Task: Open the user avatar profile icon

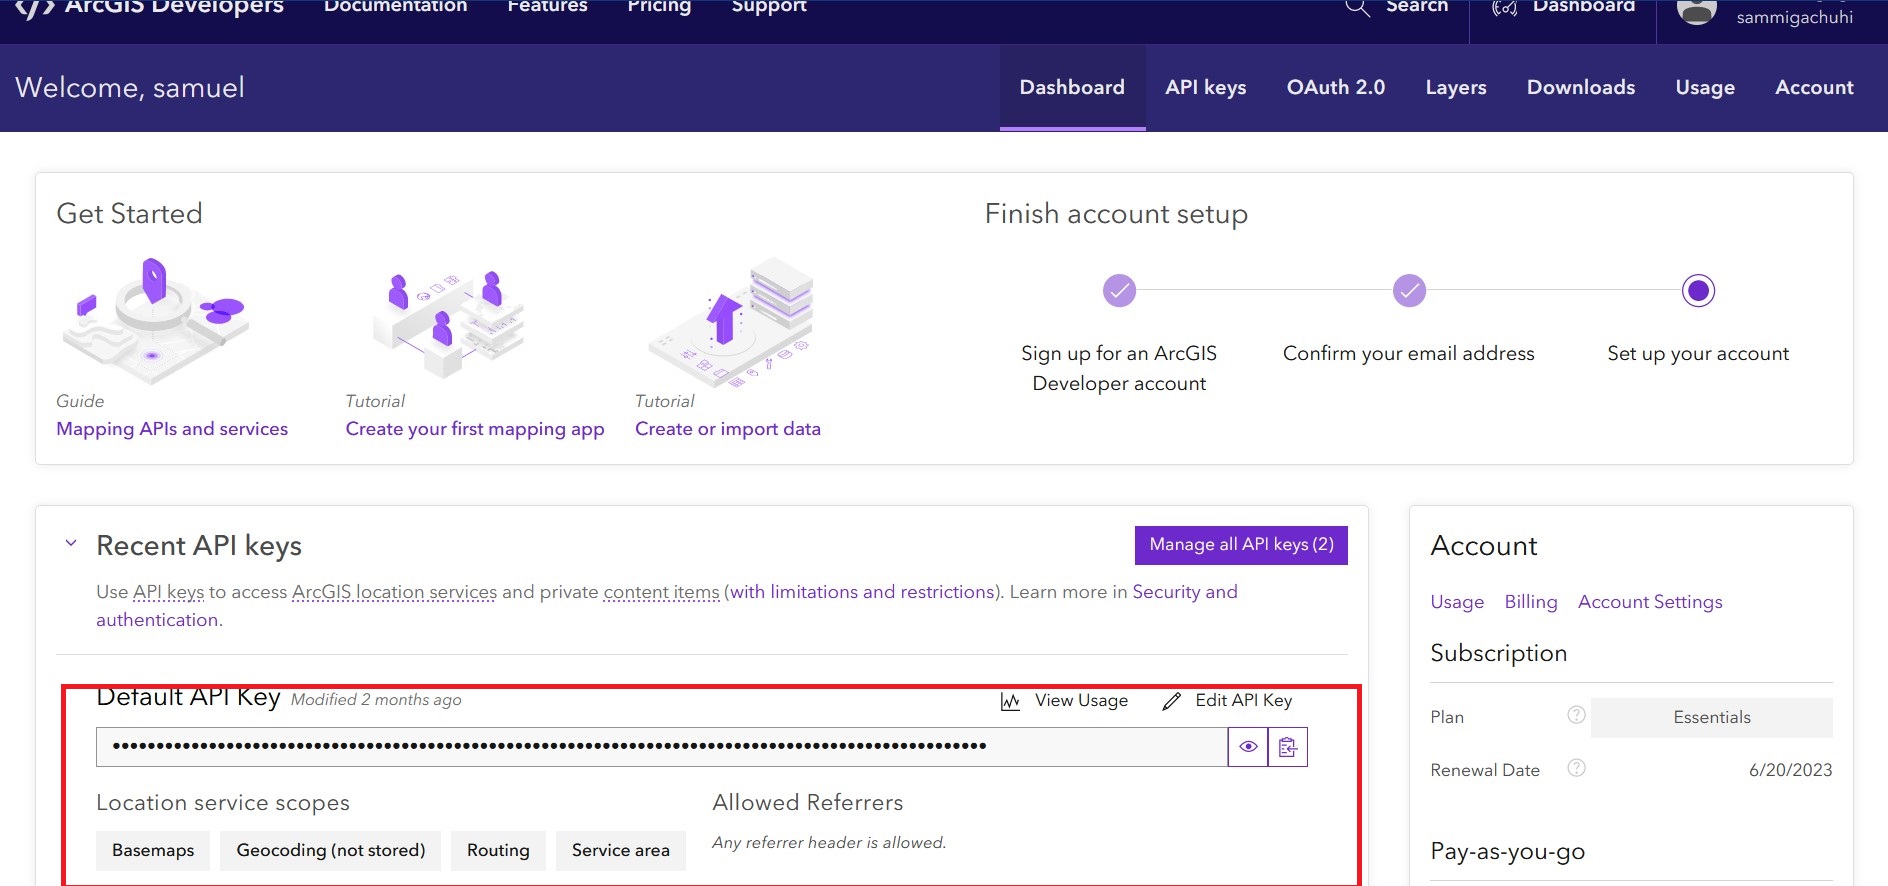Action: (1696, 10)
